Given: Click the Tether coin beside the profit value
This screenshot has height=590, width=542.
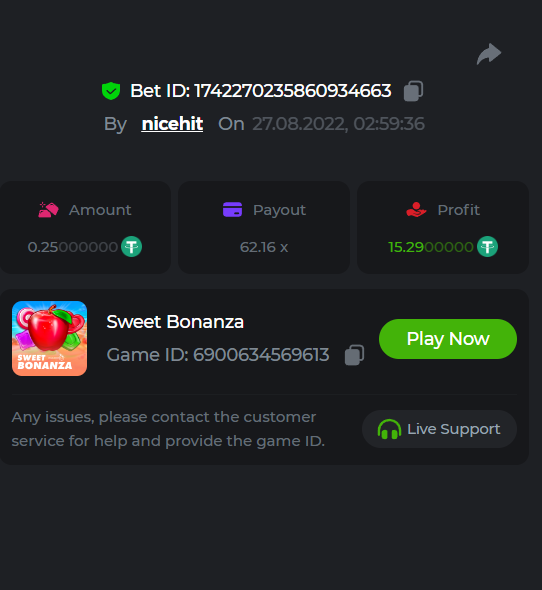Looking at the screenshot, I should (487, 247).
